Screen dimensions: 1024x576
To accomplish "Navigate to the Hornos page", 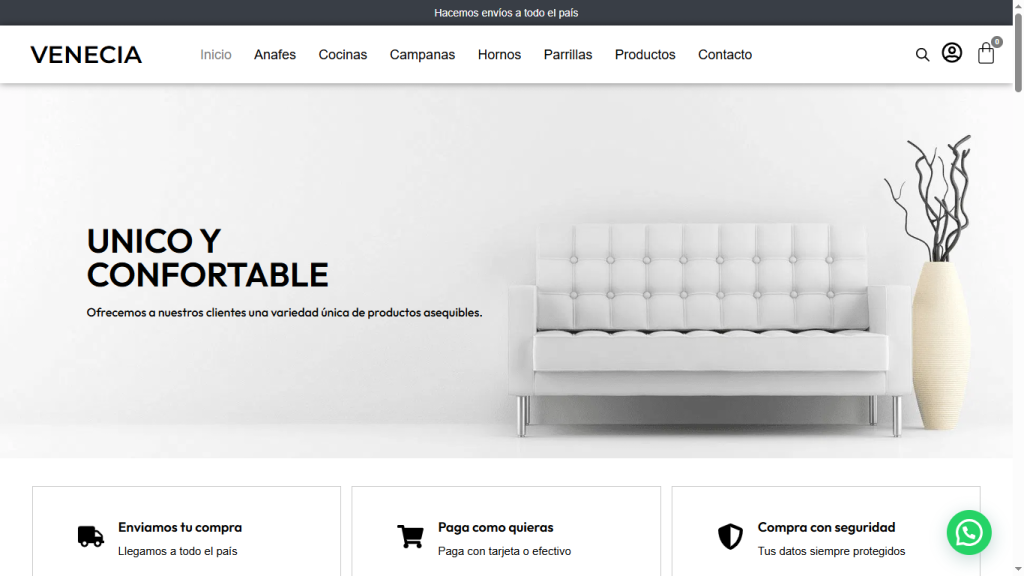I will pos(500,55).
